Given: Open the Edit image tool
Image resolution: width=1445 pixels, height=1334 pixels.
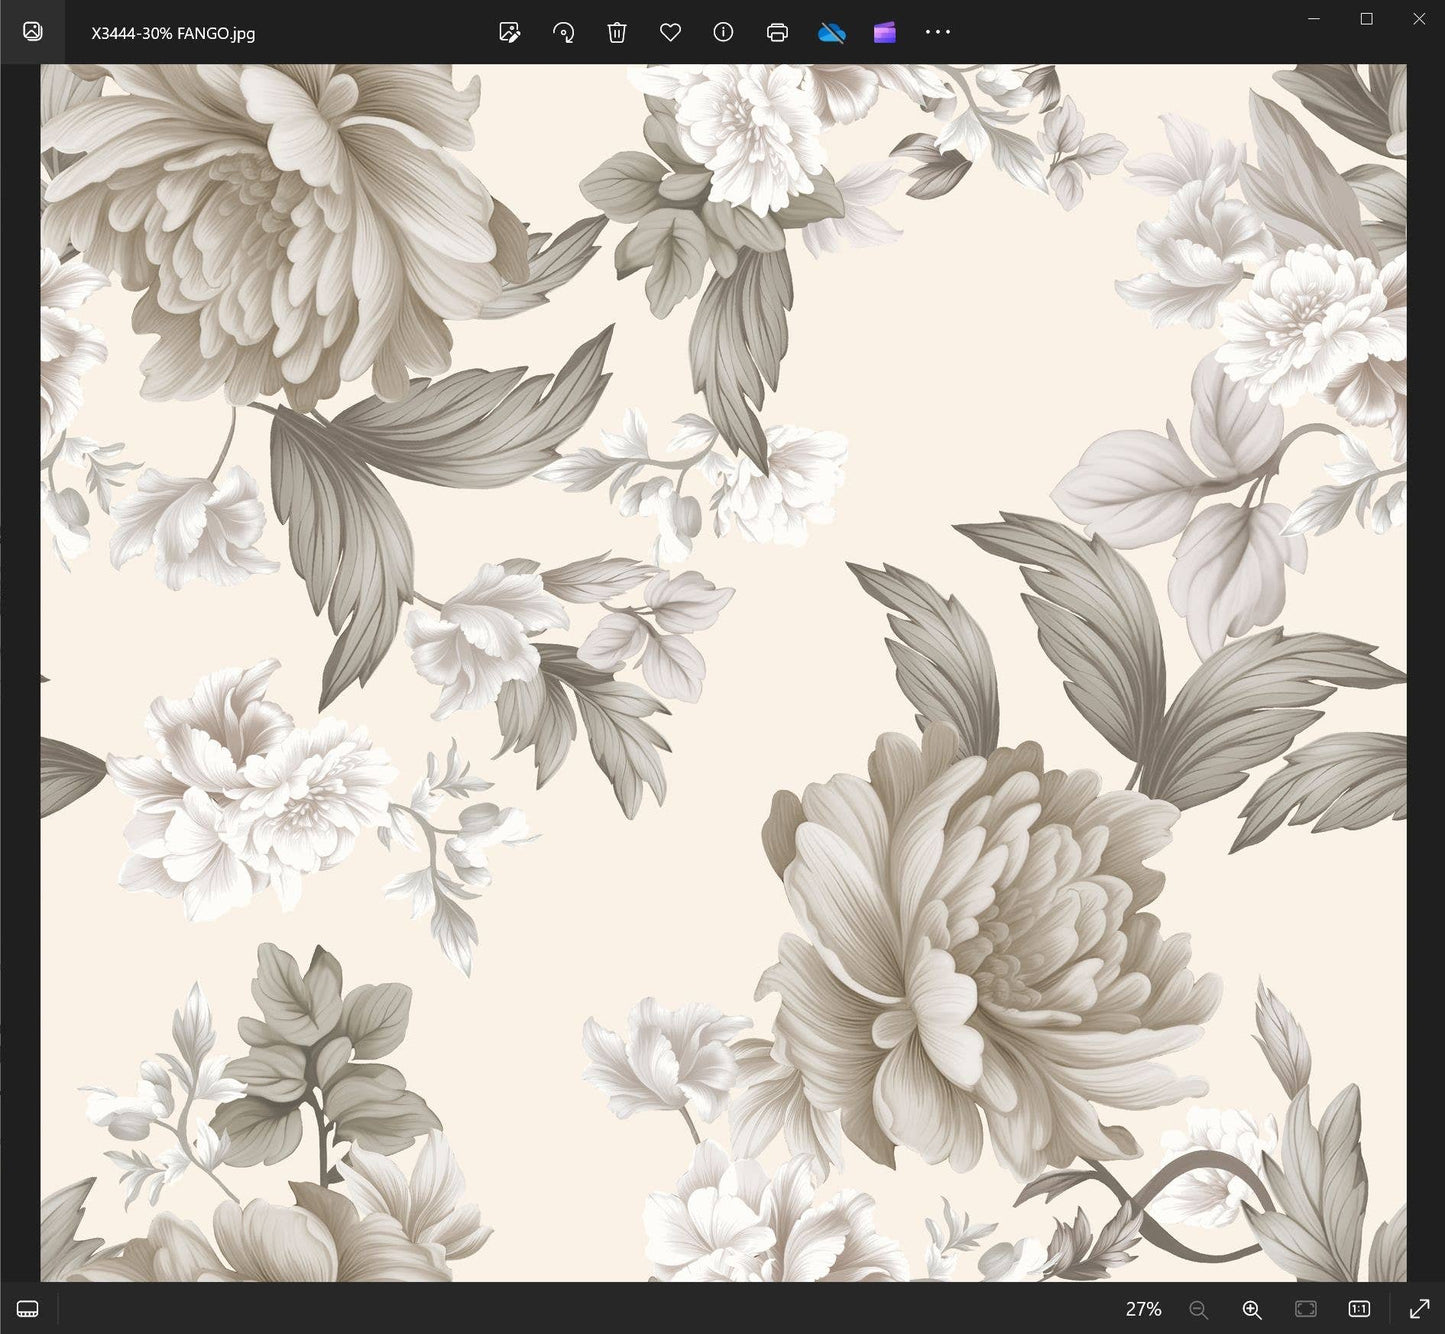Looking at the screenshot, I should 510,32.
